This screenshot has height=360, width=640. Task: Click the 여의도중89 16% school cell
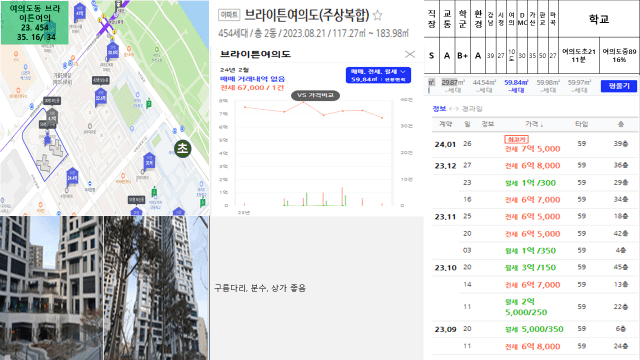pos(619,56)
